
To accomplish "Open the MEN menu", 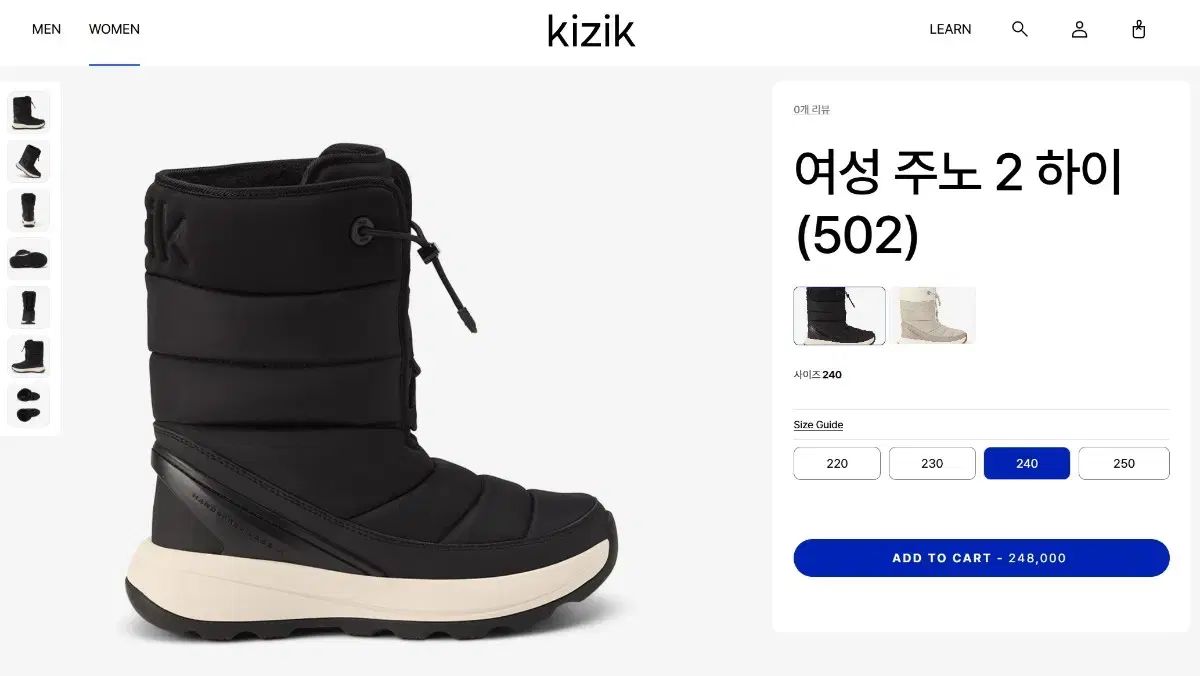I will pyautogui.click(x=46, y=29).
